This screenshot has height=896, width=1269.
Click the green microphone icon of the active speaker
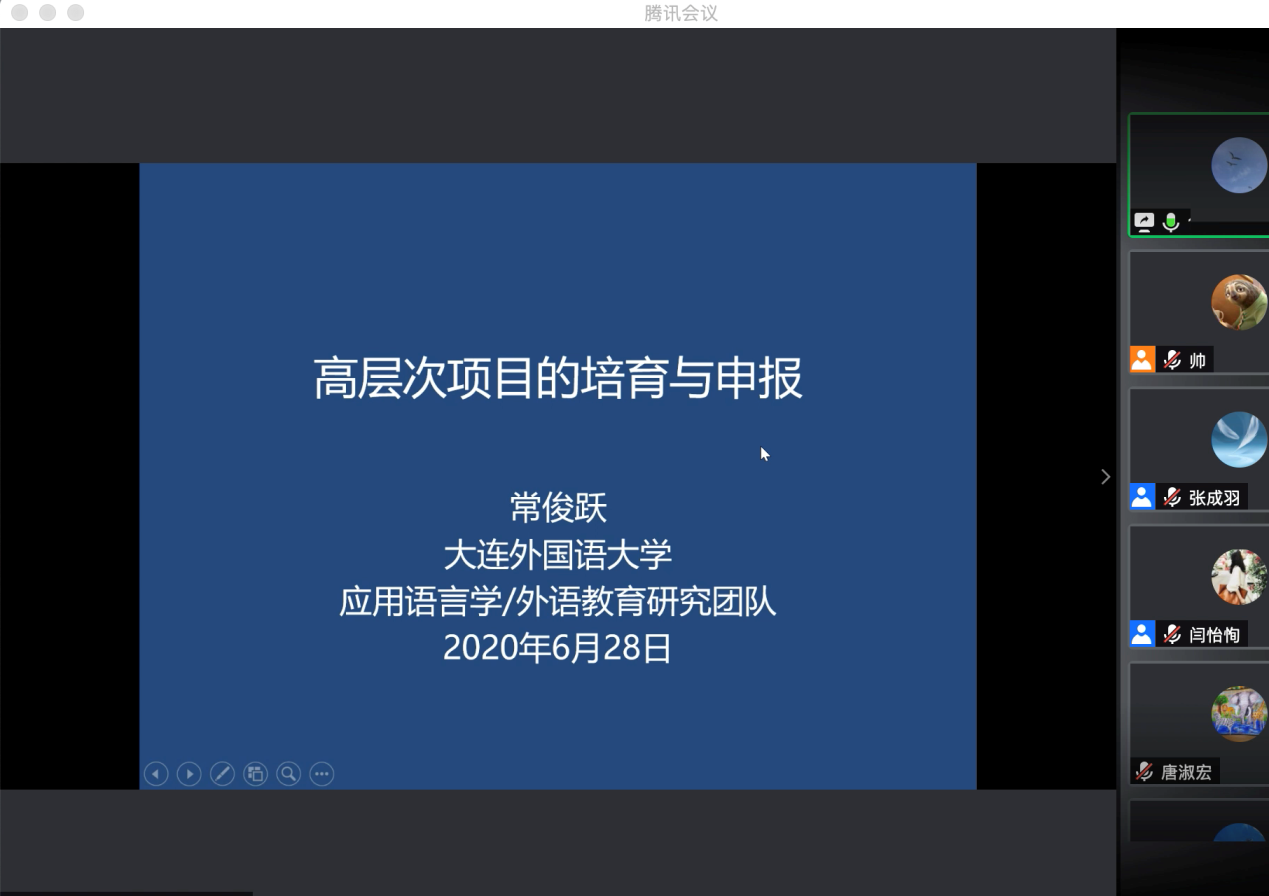pyautogui.click(x=1171, y=222)
